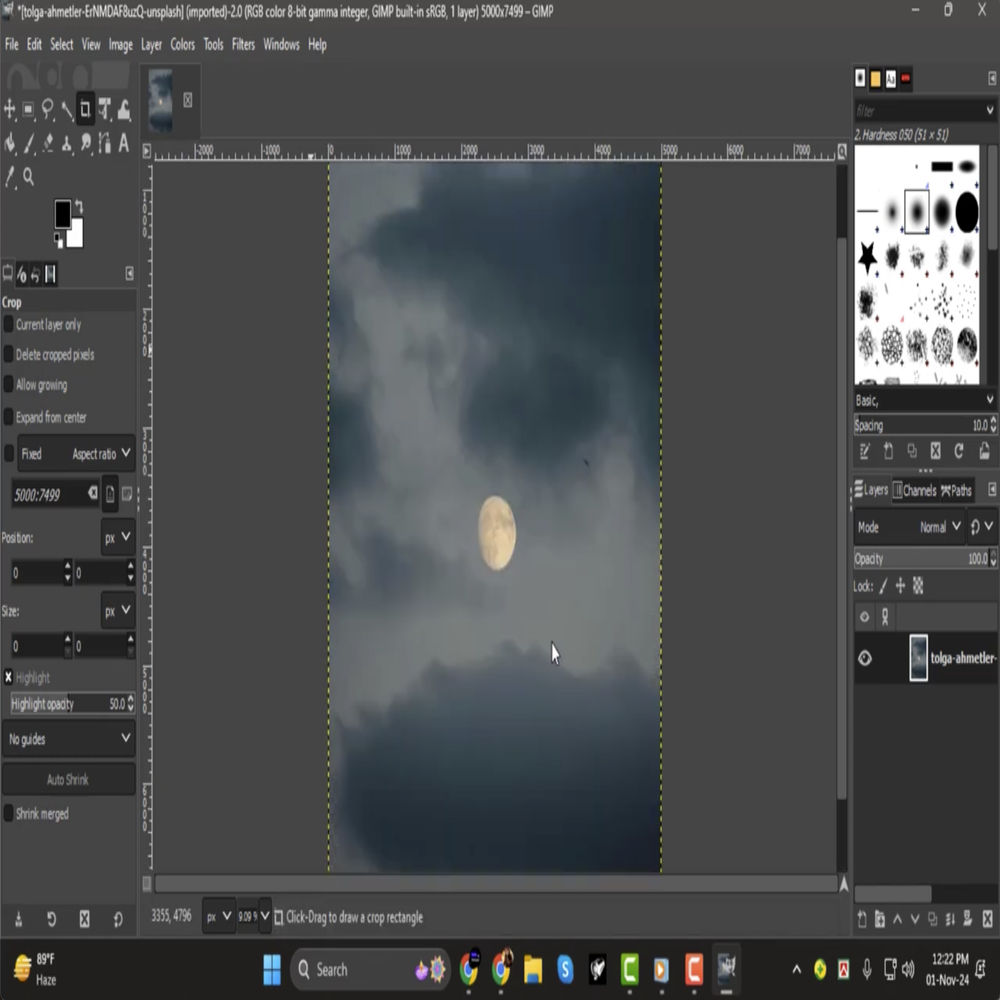Open the Aspect ratio dropdown

coord(101,454)
